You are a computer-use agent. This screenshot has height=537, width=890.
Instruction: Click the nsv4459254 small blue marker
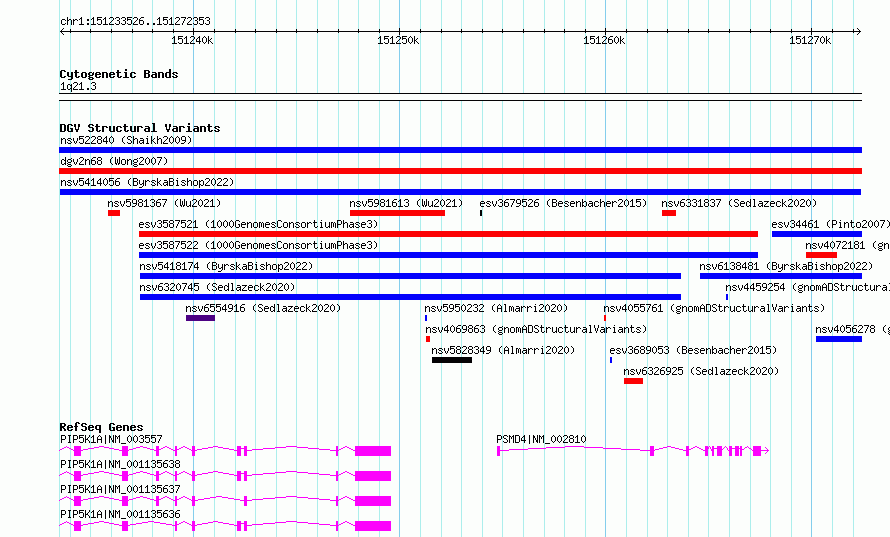727,297
